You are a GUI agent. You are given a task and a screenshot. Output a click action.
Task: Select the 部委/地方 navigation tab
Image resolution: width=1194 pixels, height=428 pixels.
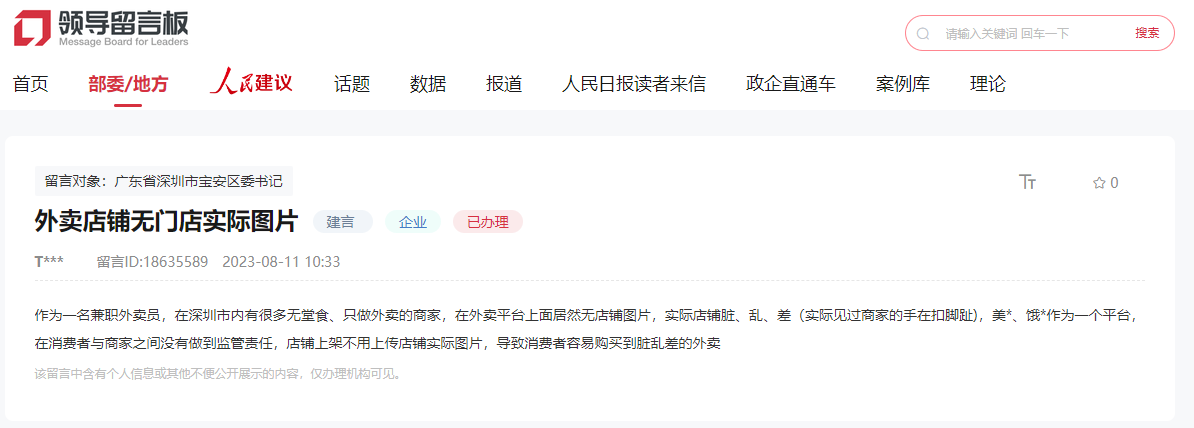128,84
